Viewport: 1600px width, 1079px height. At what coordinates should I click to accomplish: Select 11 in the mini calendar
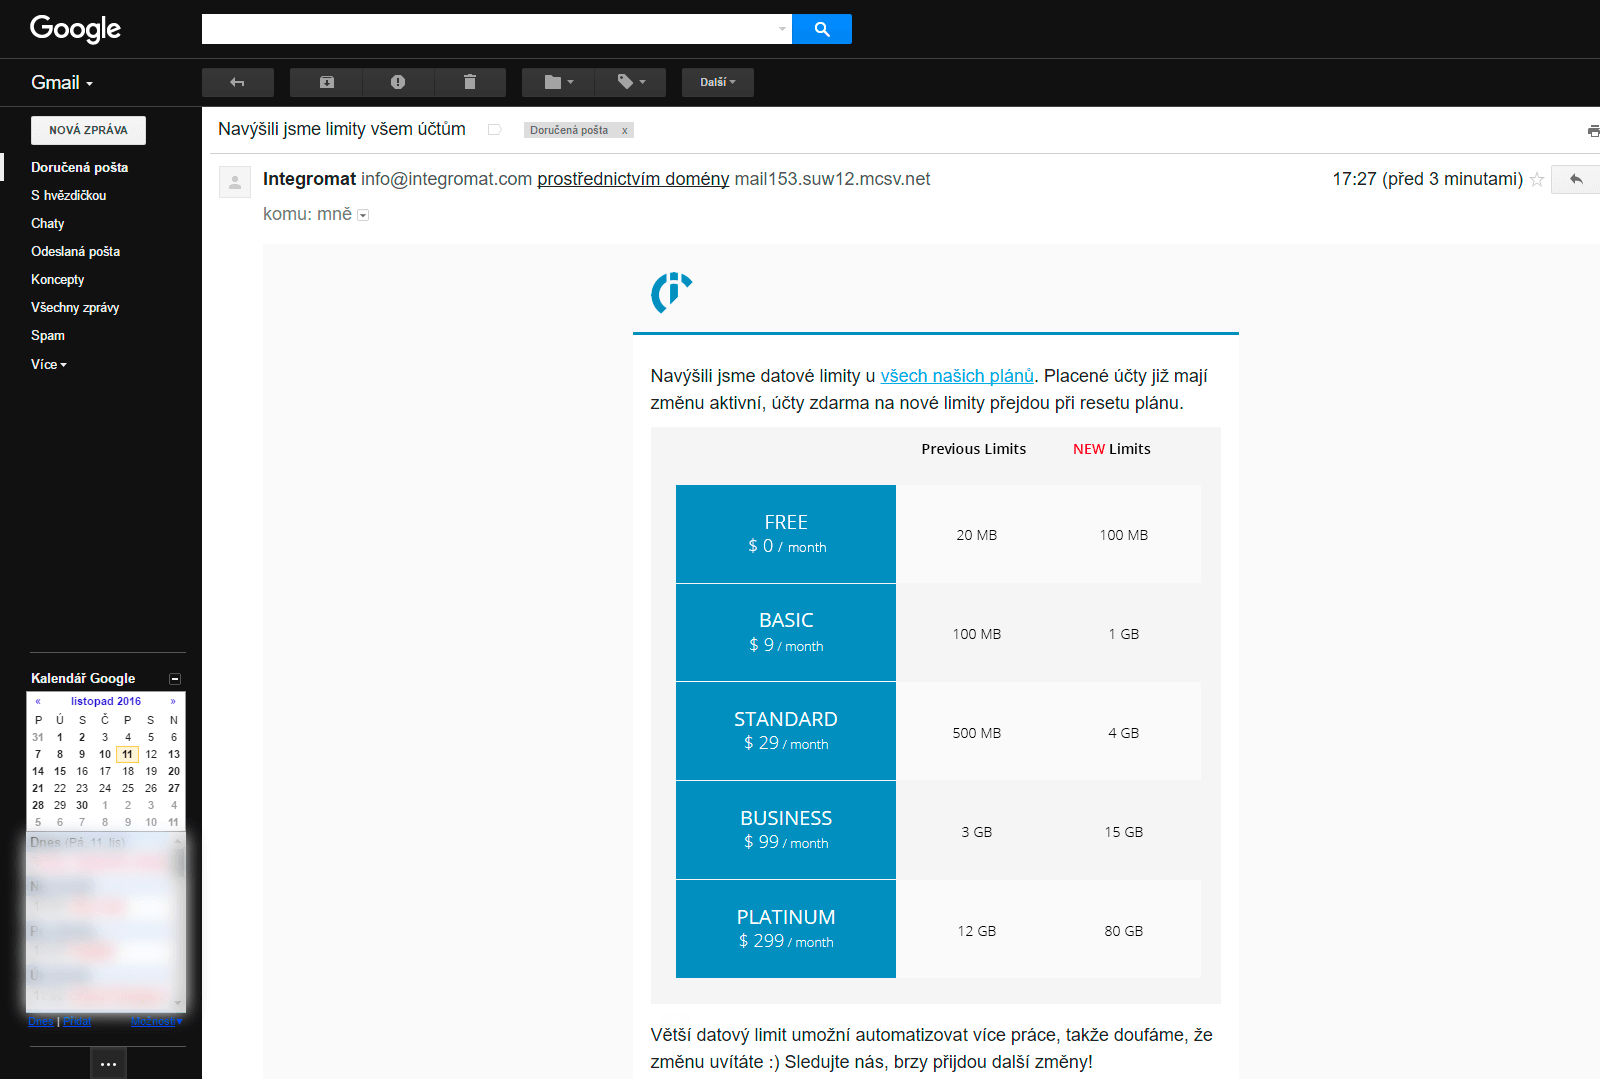click(127, 754)
